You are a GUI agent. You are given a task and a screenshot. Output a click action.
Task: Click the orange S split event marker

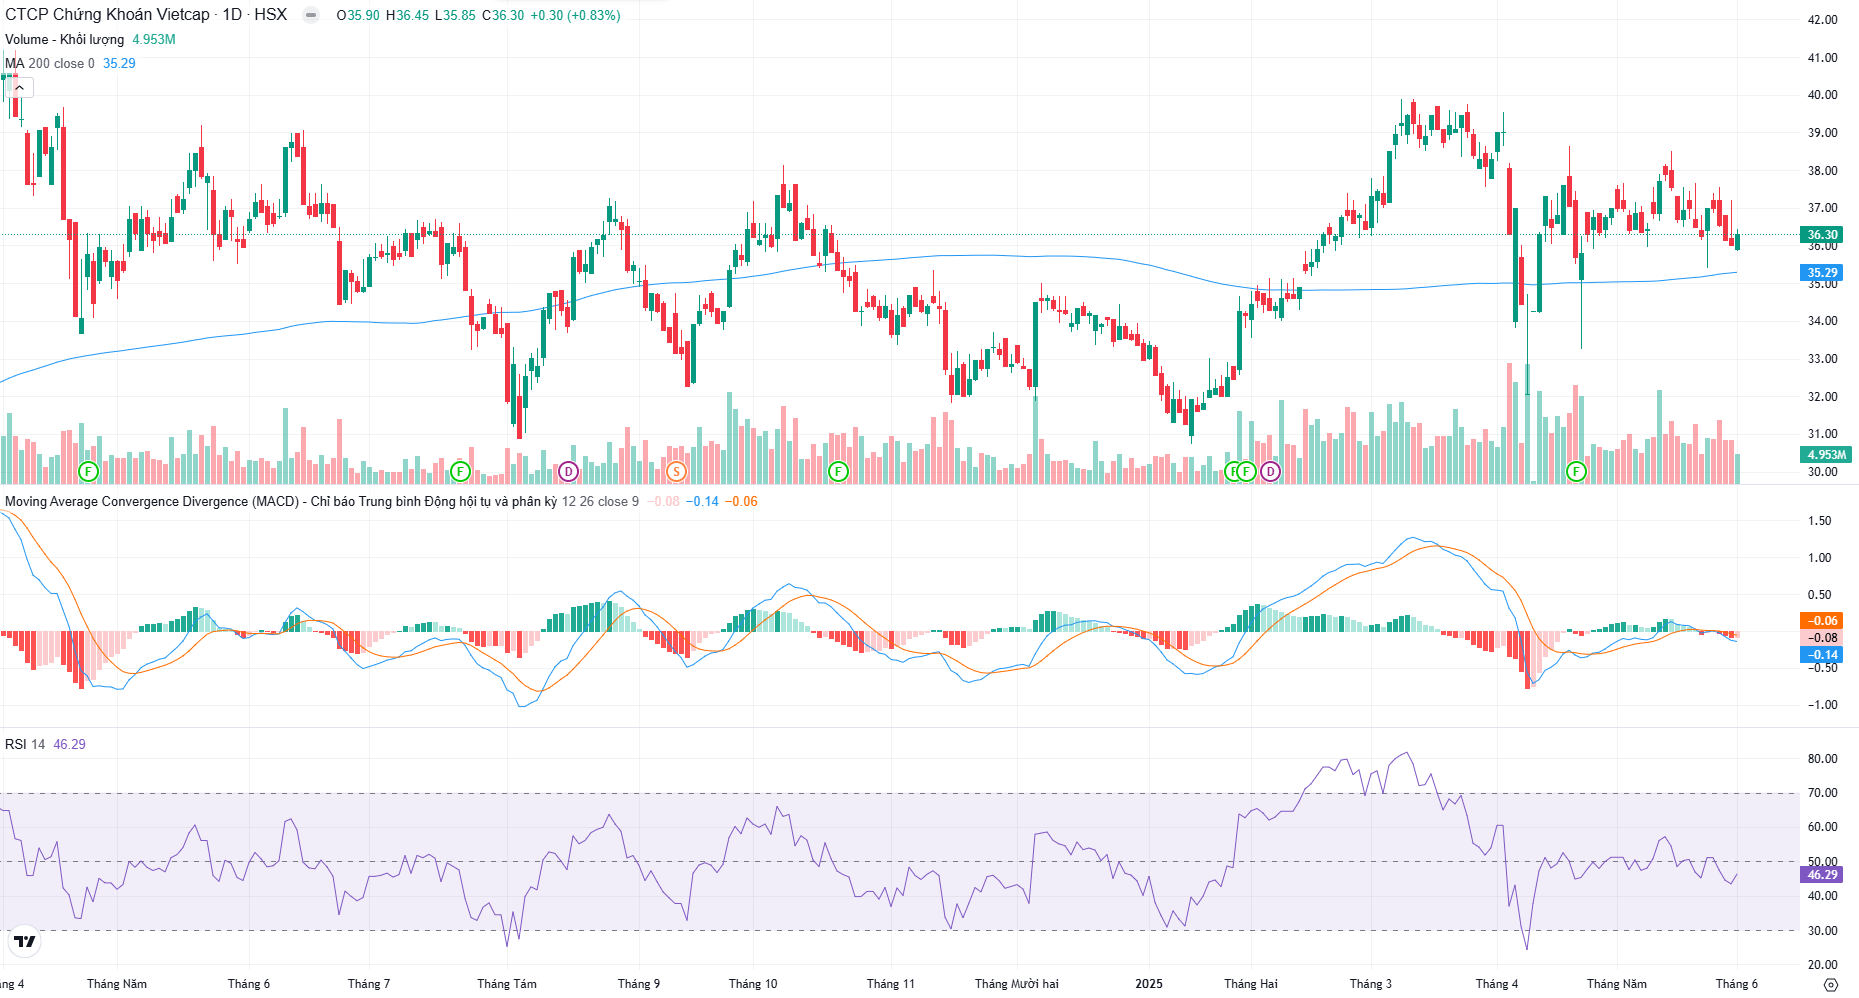[x=676, y=471]
